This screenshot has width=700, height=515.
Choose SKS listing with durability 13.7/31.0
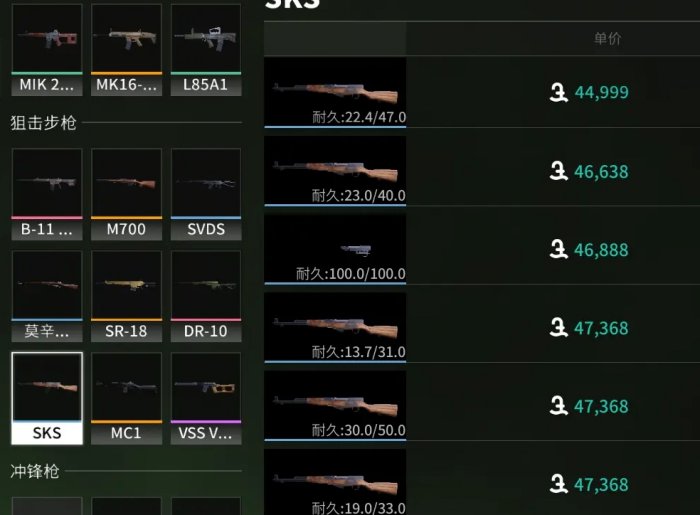click(x=482, y=328)
